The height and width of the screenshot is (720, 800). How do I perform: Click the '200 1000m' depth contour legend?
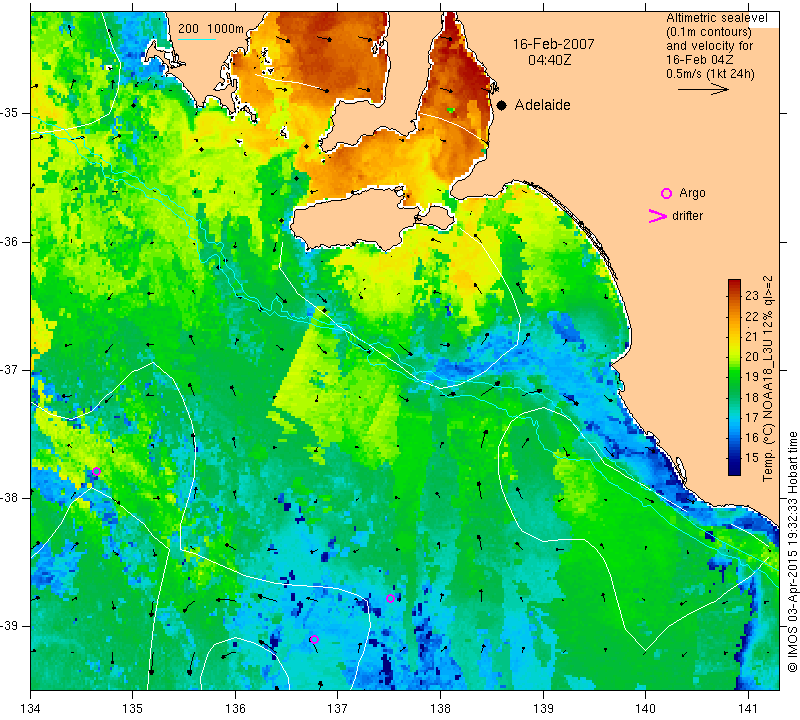(211, 29)
